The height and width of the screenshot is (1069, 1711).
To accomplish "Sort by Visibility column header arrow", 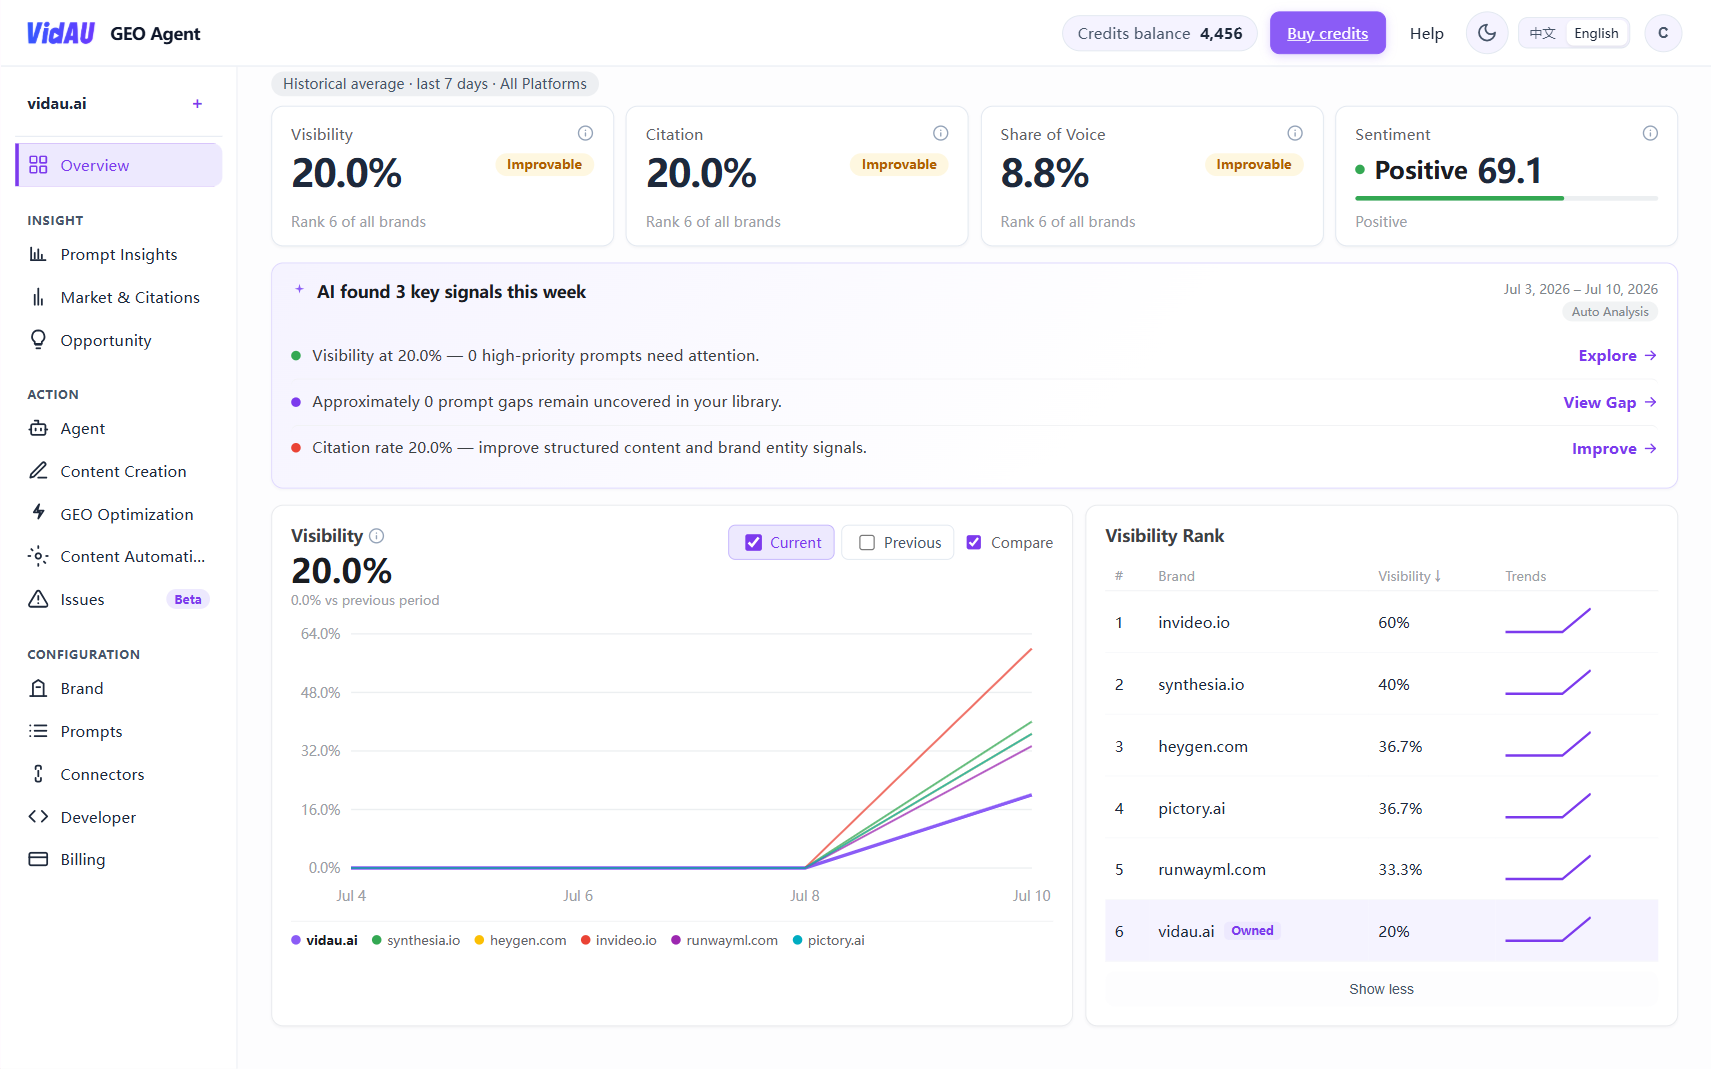I will (x=1438, y=576).
